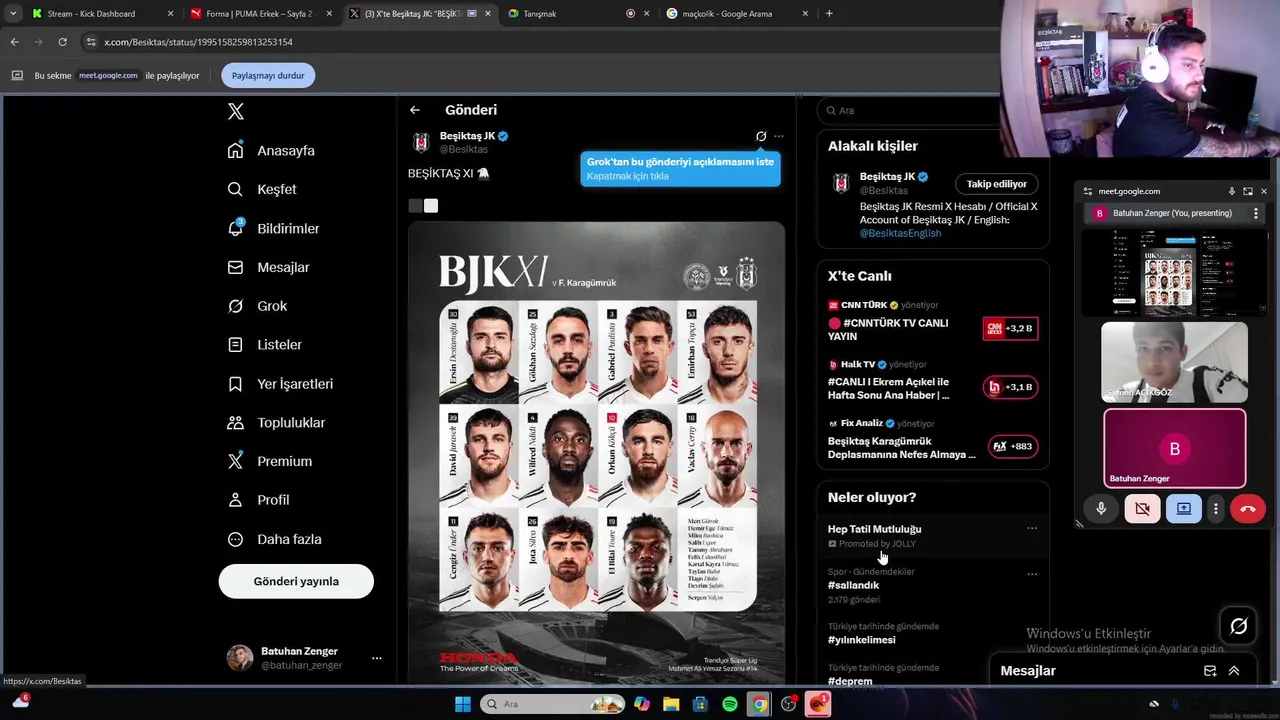Expand Daha fazla options

tap(274, 539)
